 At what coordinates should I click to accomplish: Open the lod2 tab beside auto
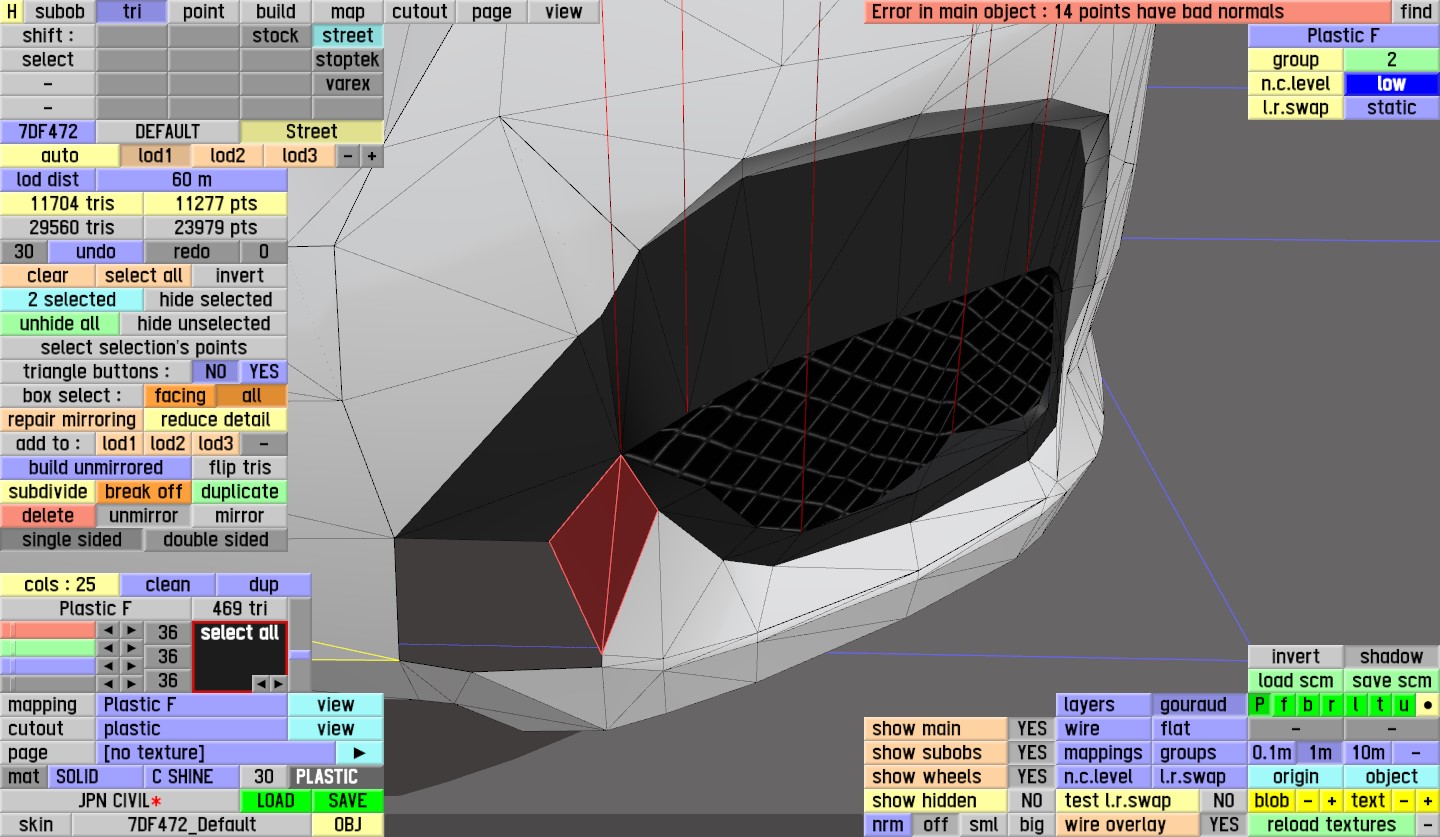[228, 156]
